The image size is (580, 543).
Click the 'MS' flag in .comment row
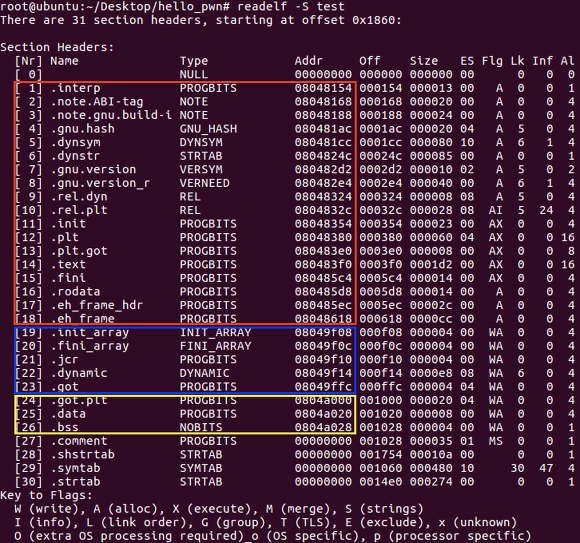coord(496,441)
